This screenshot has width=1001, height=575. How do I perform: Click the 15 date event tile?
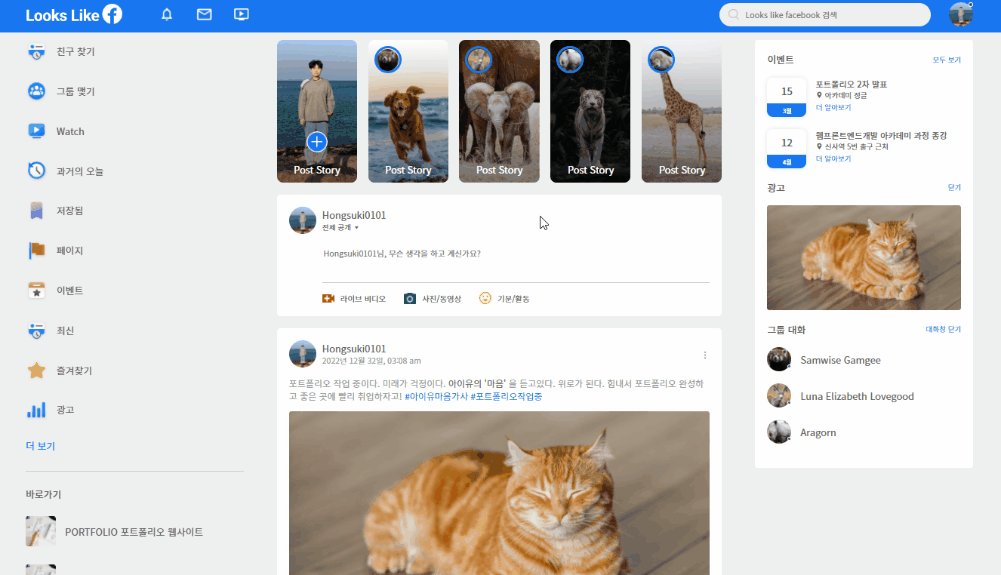pyautogui.click(x=786, y=97)
